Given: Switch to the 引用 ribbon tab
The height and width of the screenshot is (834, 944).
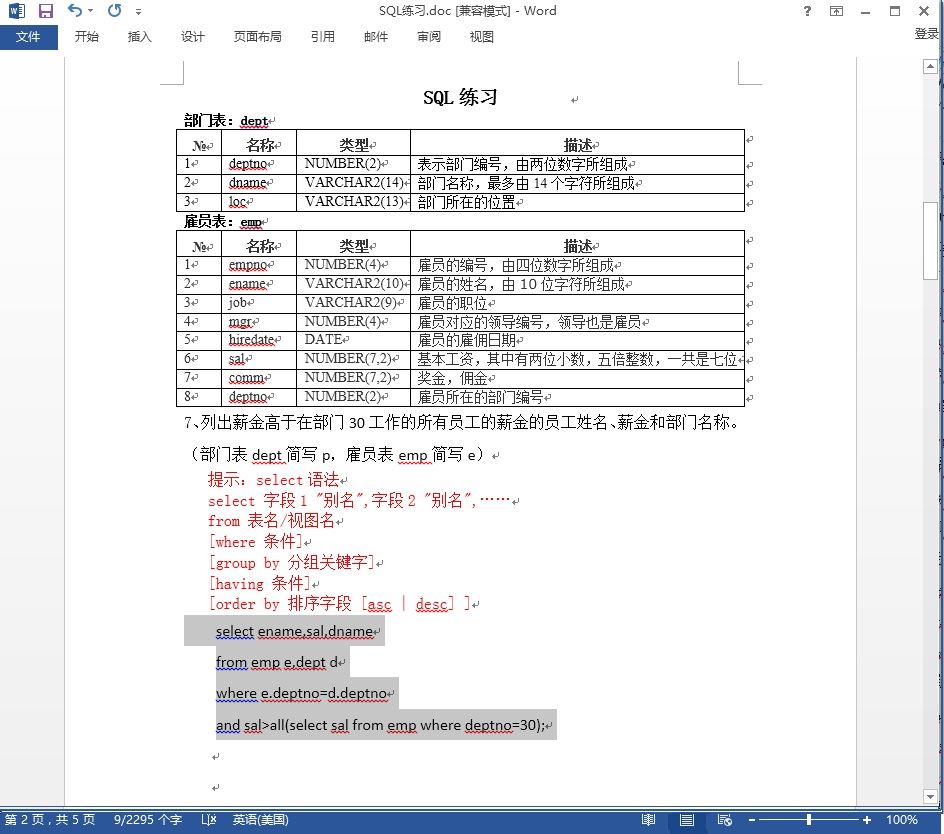Looking at the screenshot, I should (323, 37).
